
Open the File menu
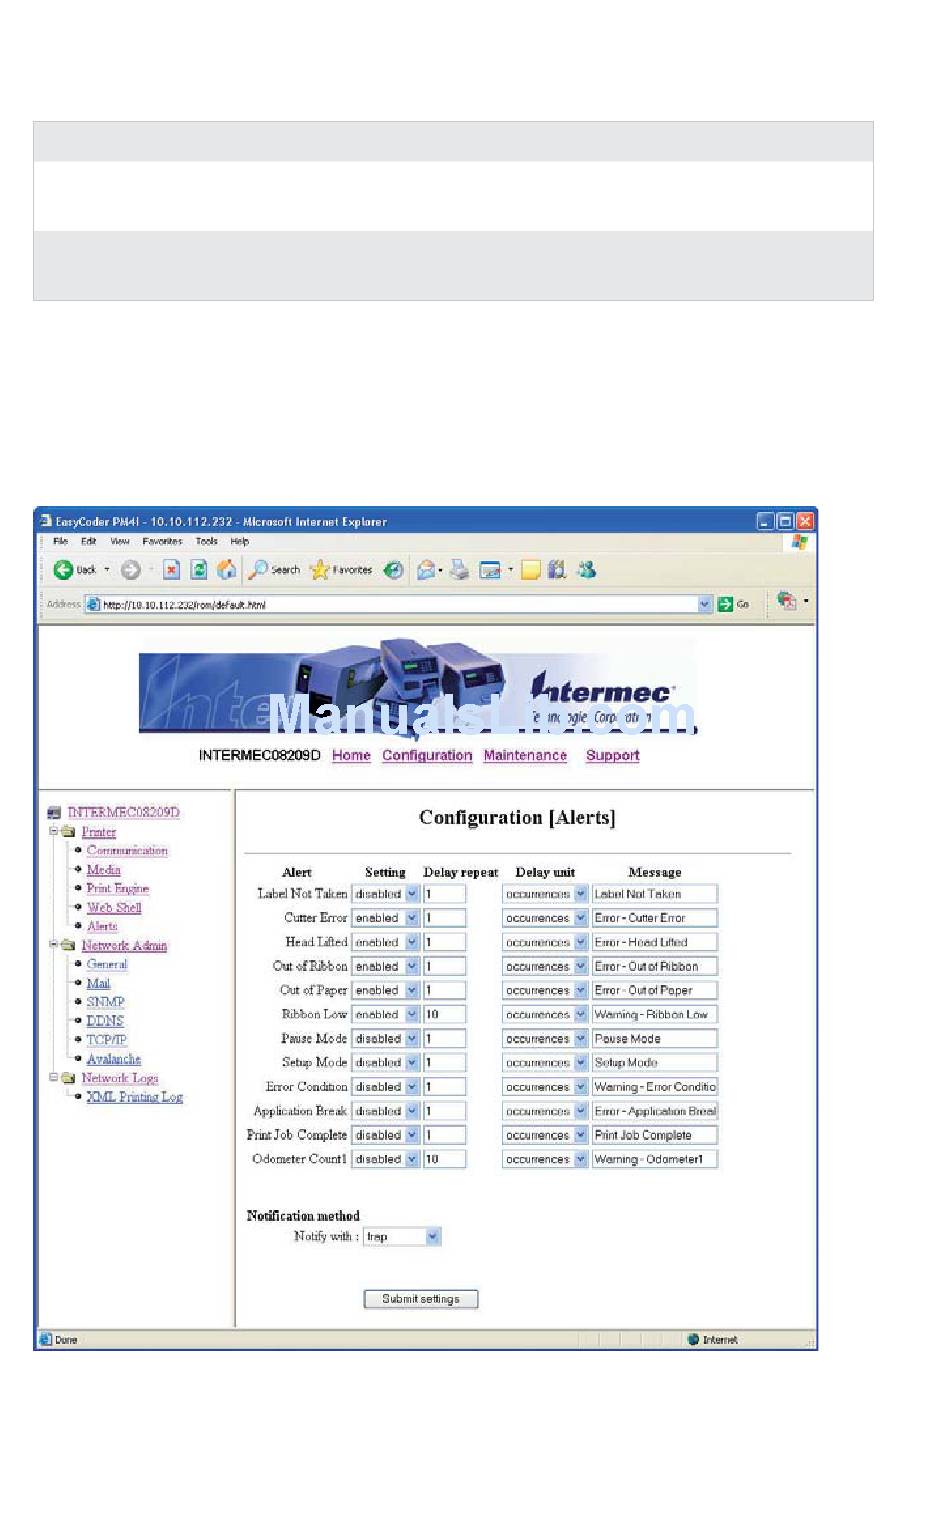click(x=61, y=541)
